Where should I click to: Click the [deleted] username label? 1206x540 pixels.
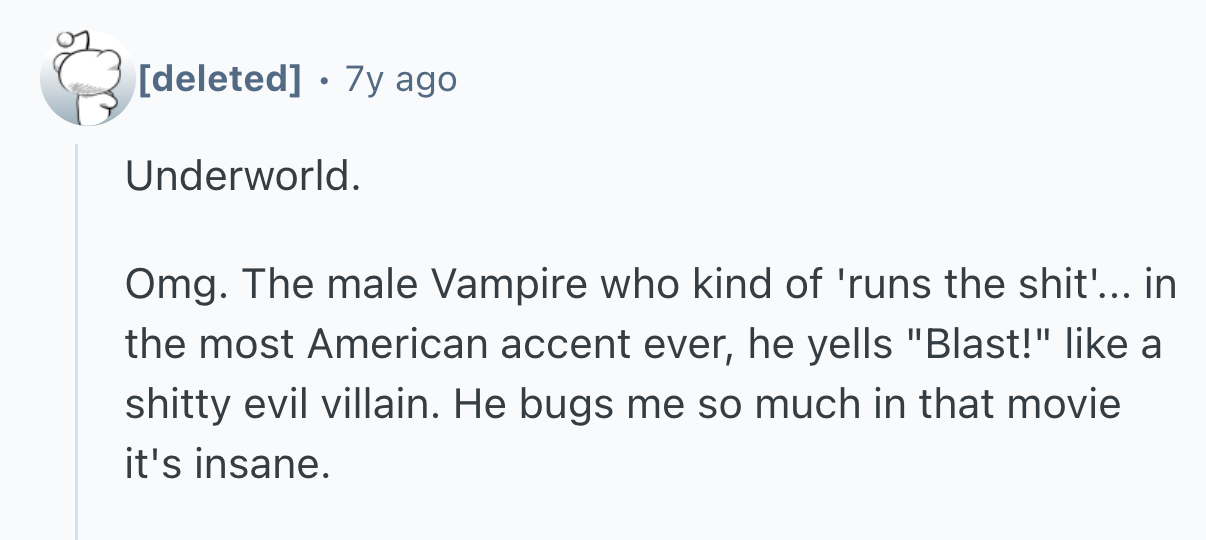(218, 78)
